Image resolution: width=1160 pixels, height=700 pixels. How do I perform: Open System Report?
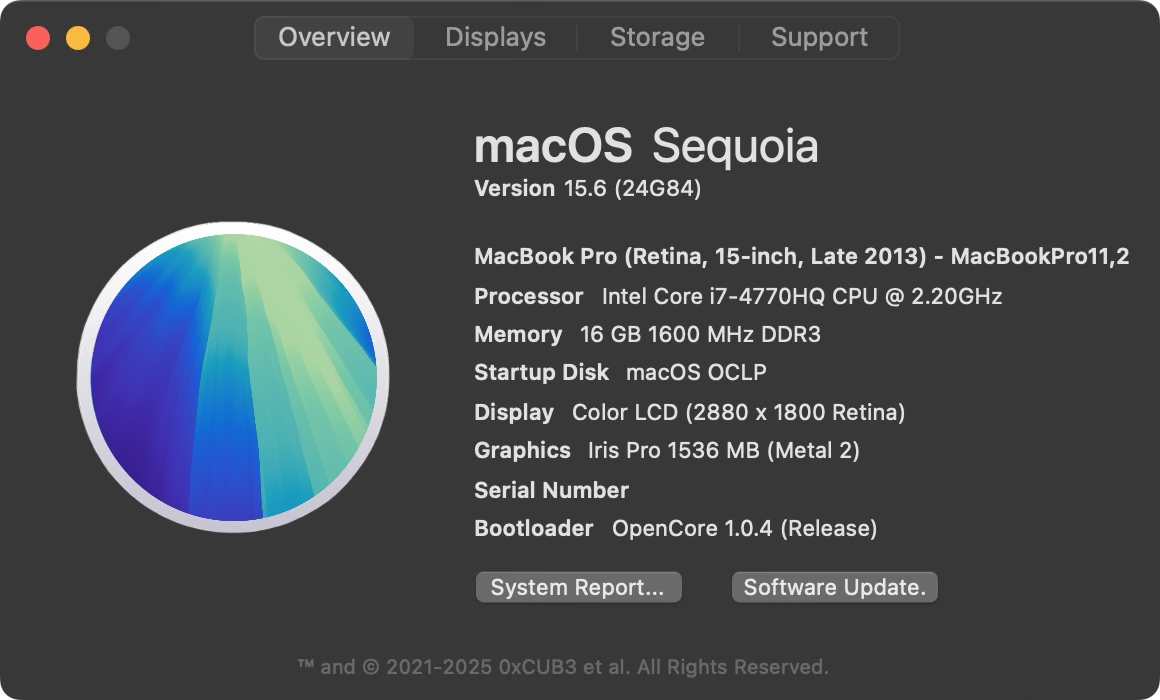[578, 588]
